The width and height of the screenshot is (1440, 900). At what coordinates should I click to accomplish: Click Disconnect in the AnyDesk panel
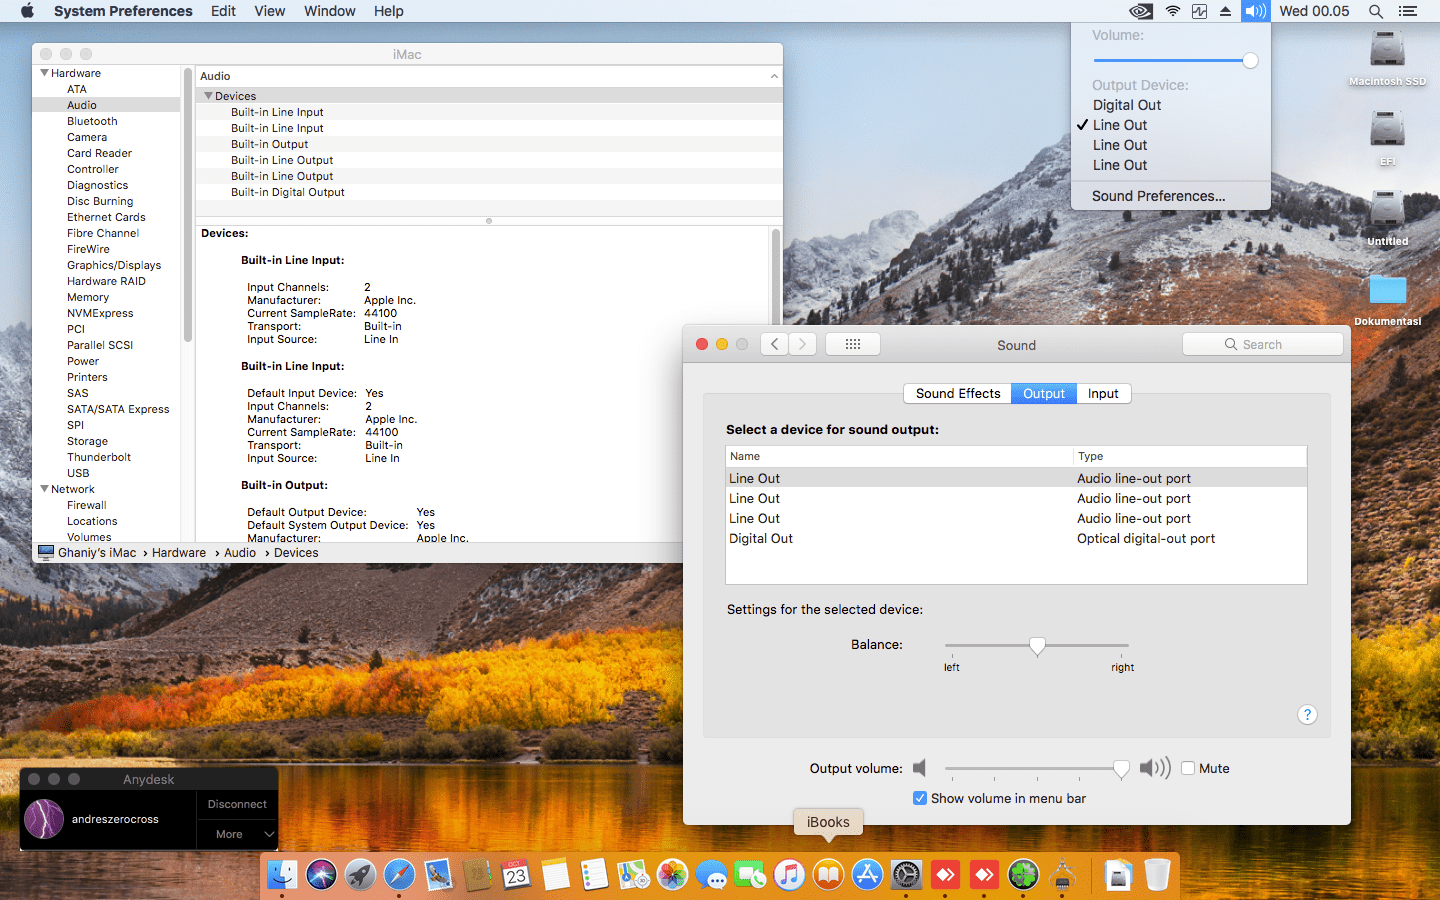pyautogui.click(x=237, y=803)
